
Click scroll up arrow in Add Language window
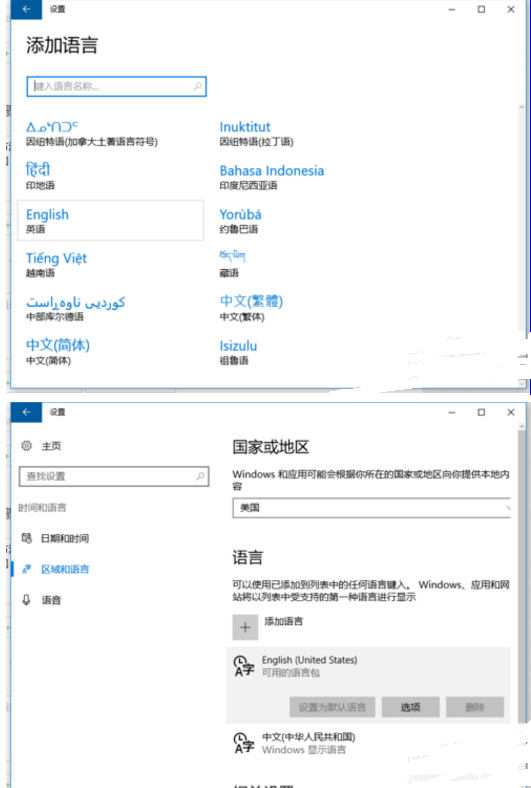coord(521,107)
